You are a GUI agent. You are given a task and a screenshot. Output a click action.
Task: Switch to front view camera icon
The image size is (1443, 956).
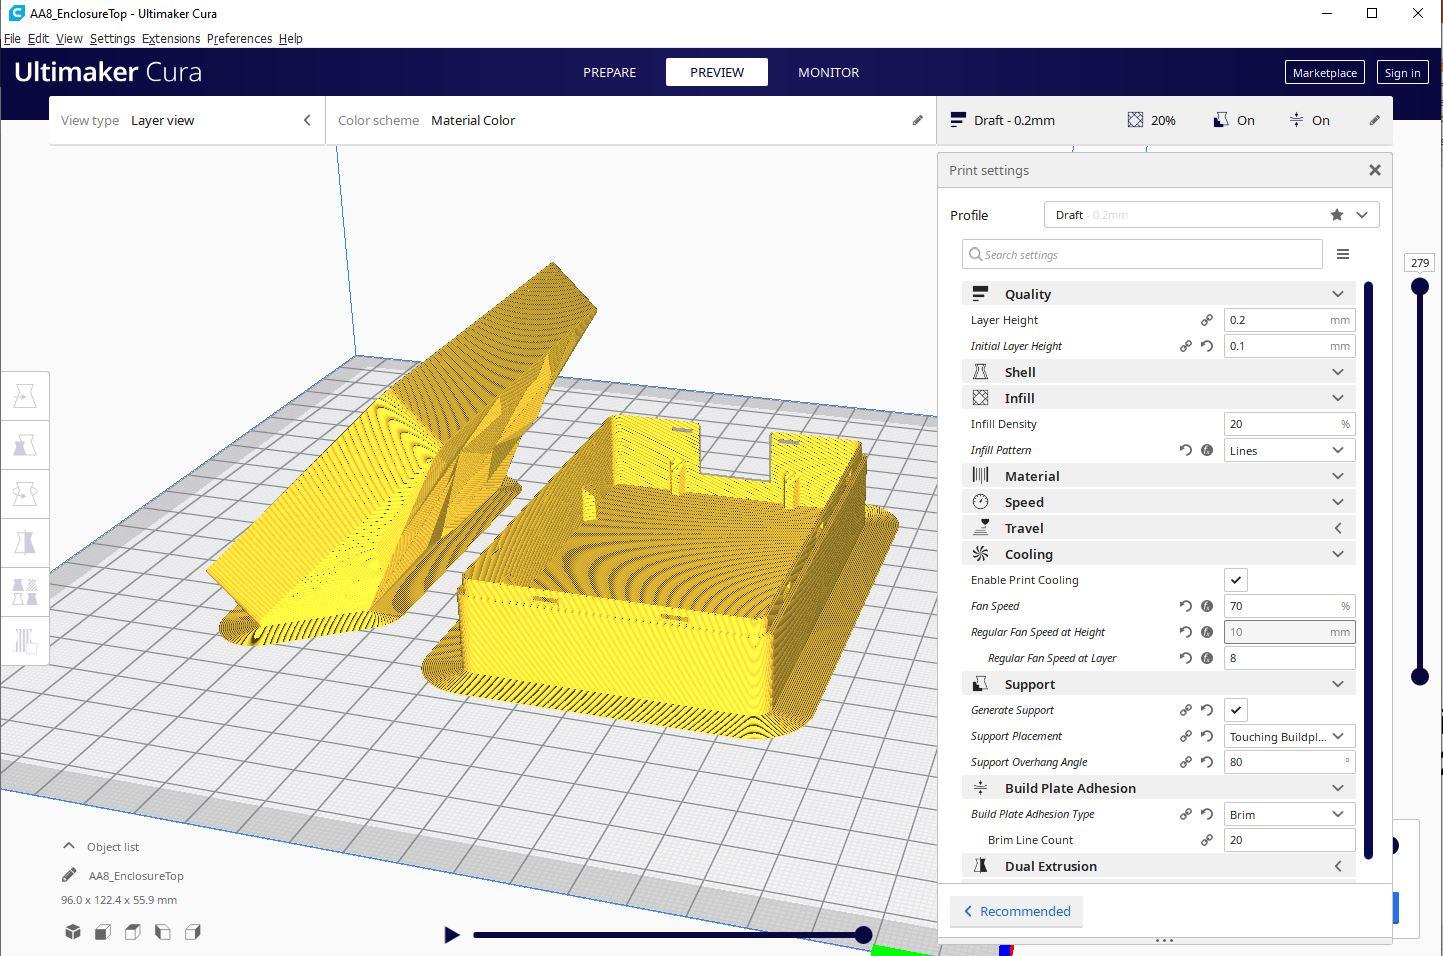(103, 932)
